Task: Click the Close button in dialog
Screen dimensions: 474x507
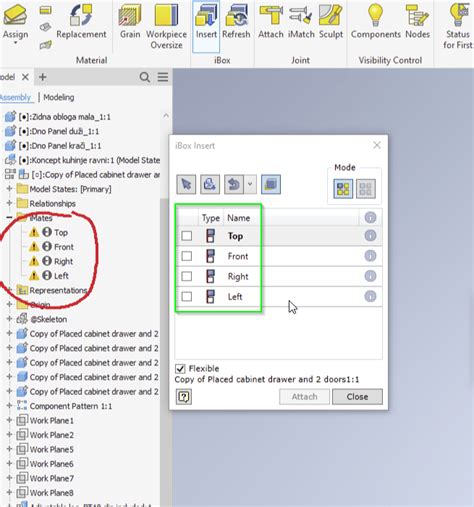Action: (357, 397)
